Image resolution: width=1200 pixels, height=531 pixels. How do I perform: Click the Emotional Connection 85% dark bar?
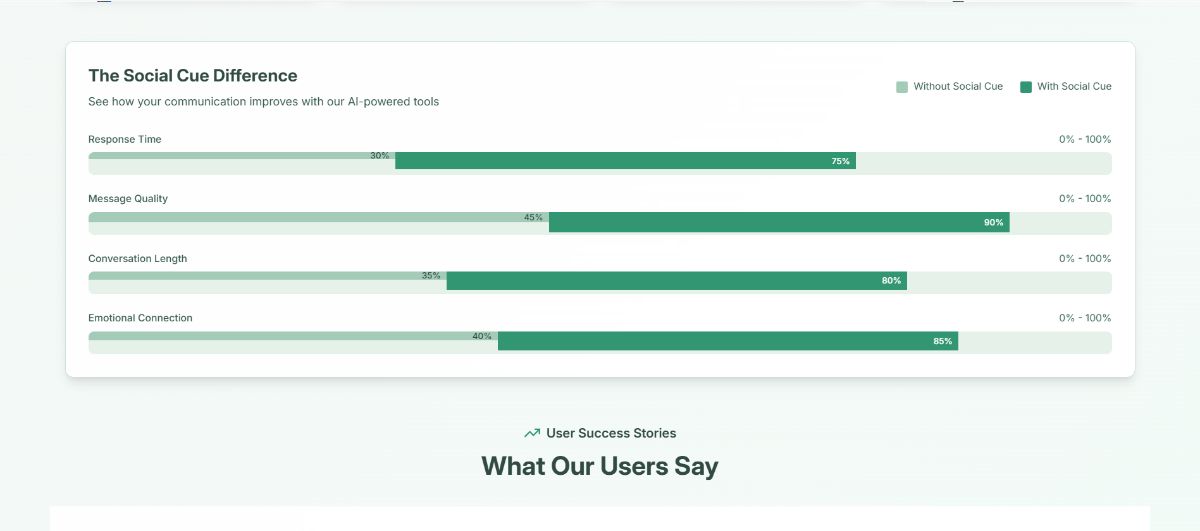click(x=728, y=341)
